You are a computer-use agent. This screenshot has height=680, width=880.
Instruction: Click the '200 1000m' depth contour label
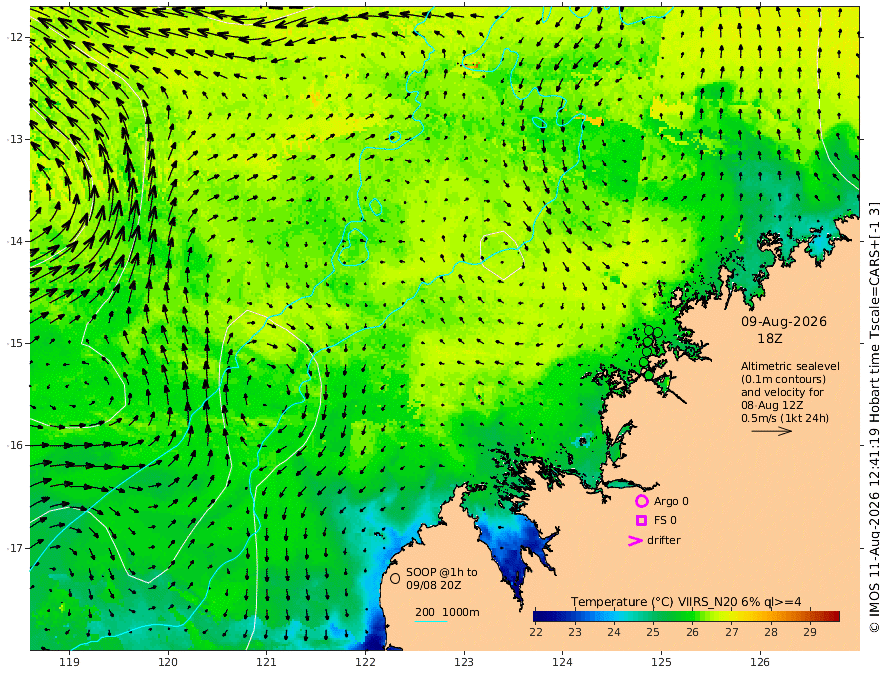(447, 612)
